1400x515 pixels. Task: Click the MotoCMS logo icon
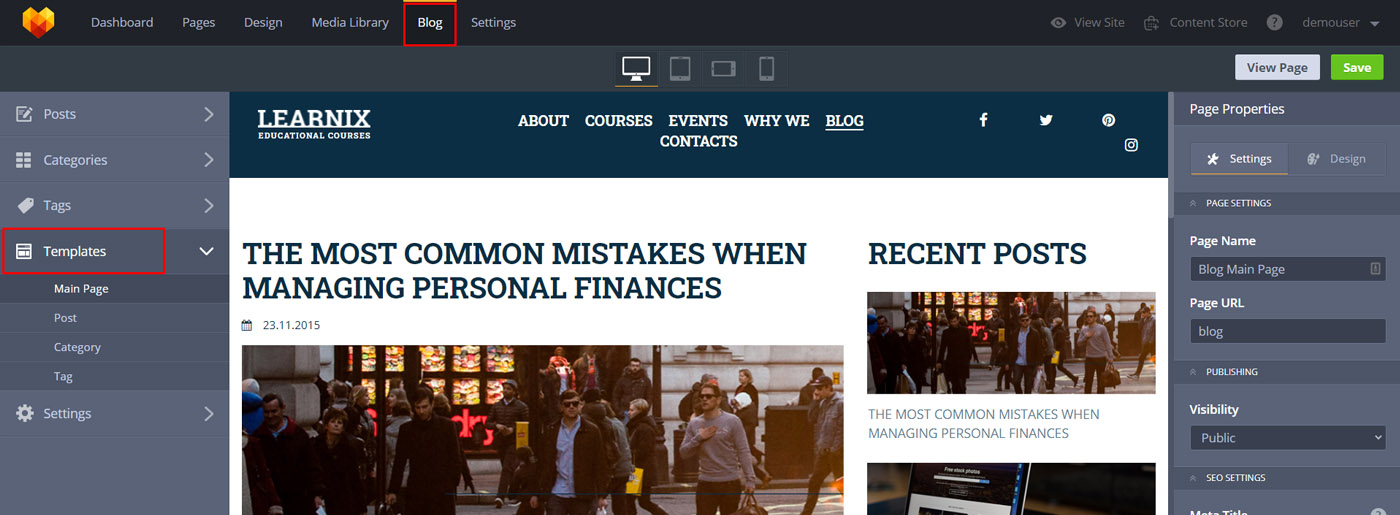point(39,22)
